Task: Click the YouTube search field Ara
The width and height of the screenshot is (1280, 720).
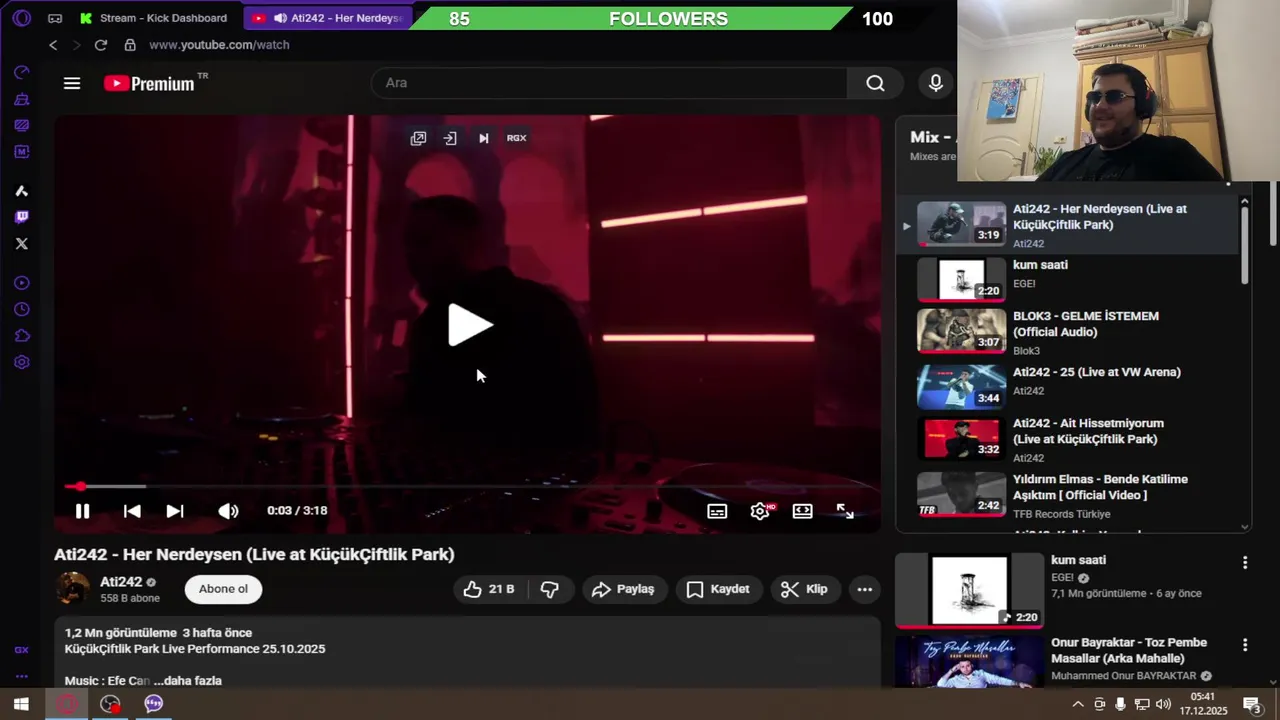Action: (x=609, y=83)
